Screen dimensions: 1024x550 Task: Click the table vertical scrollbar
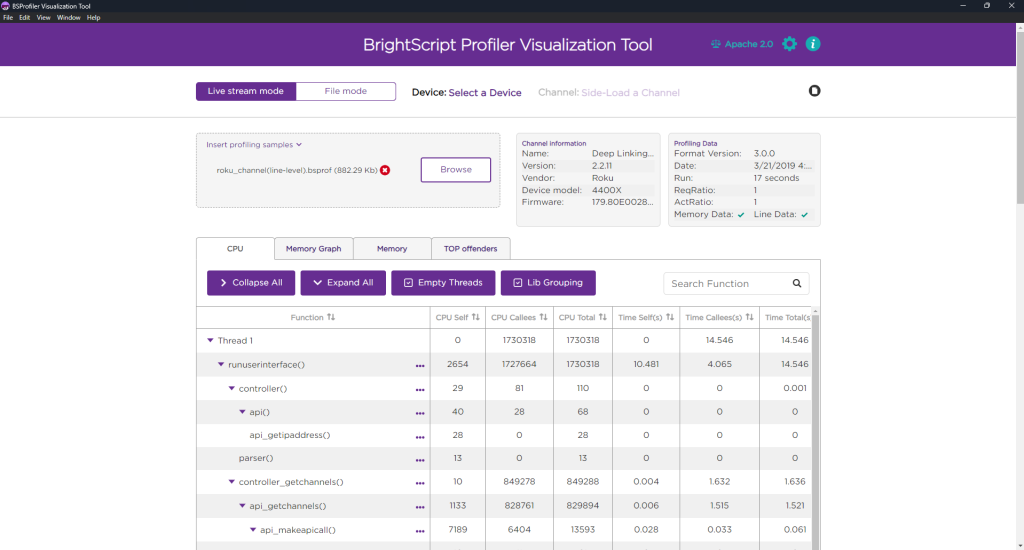tap(815, 431)
